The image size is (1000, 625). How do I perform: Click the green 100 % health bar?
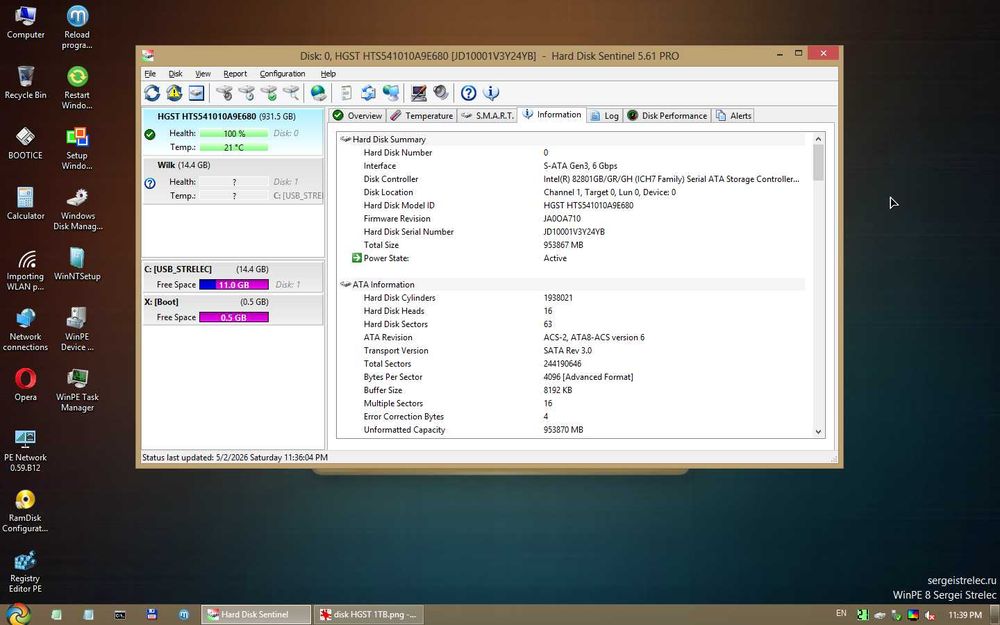pos(234,133)
